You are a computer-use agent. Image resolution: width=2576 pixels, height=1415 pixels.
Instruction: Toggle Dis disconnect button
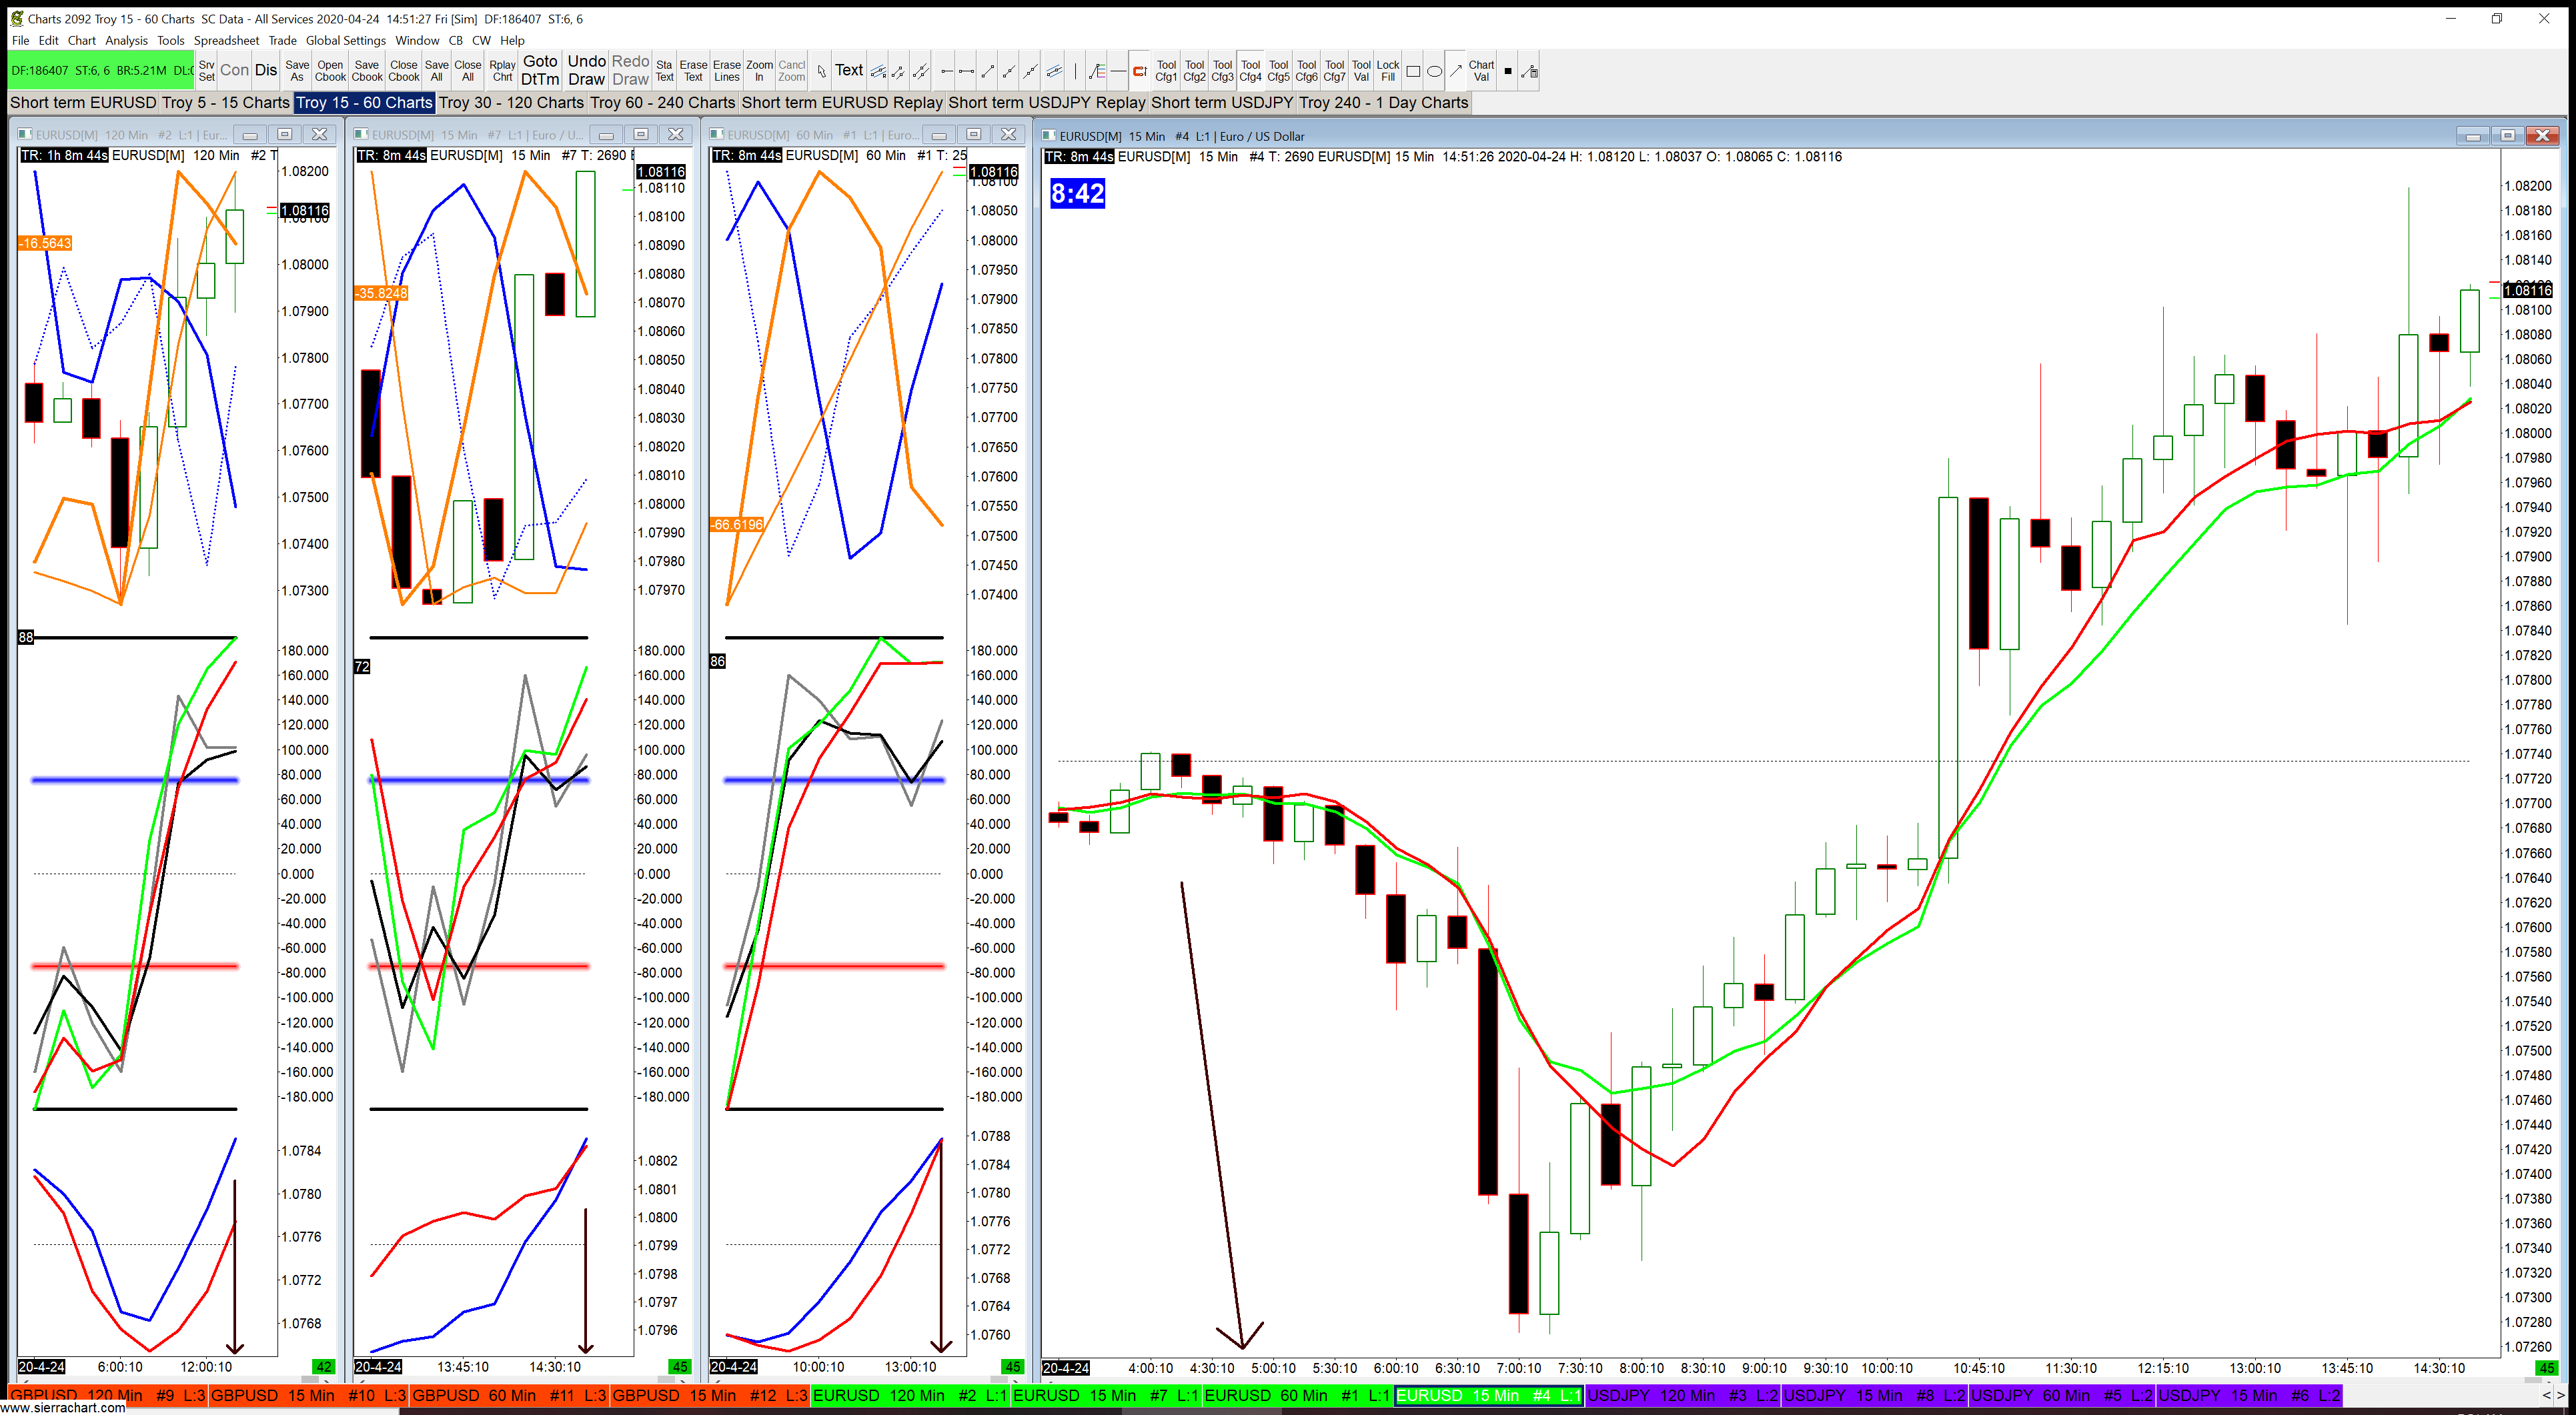coord(266,70)
